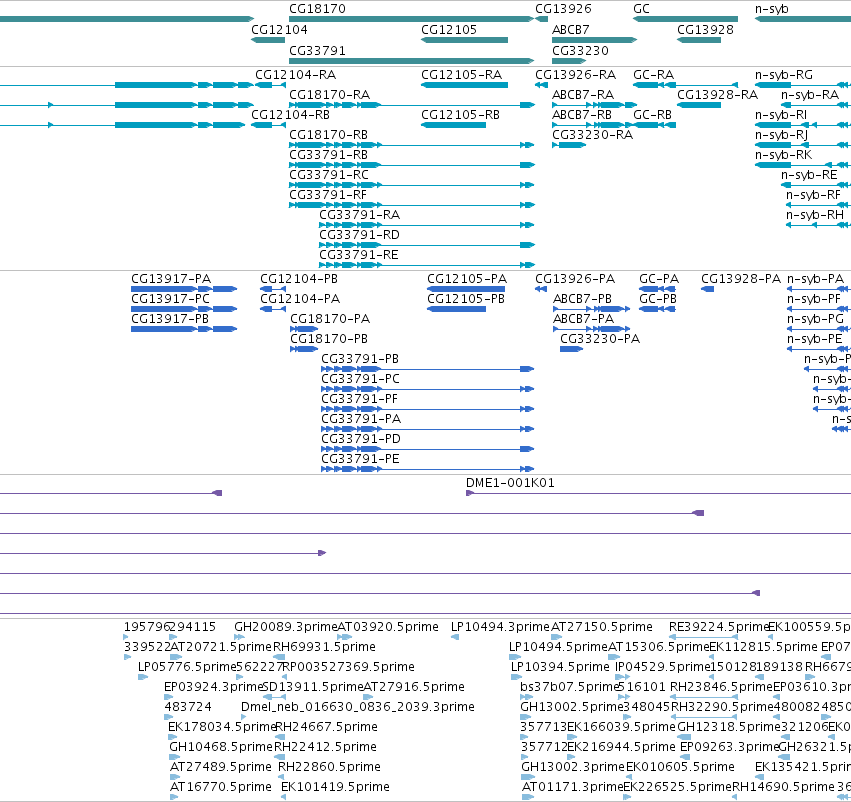Select the bs37b07.5prime EST label
The width and height of the screenshot is (851, 802).
(x=570, y=686)
